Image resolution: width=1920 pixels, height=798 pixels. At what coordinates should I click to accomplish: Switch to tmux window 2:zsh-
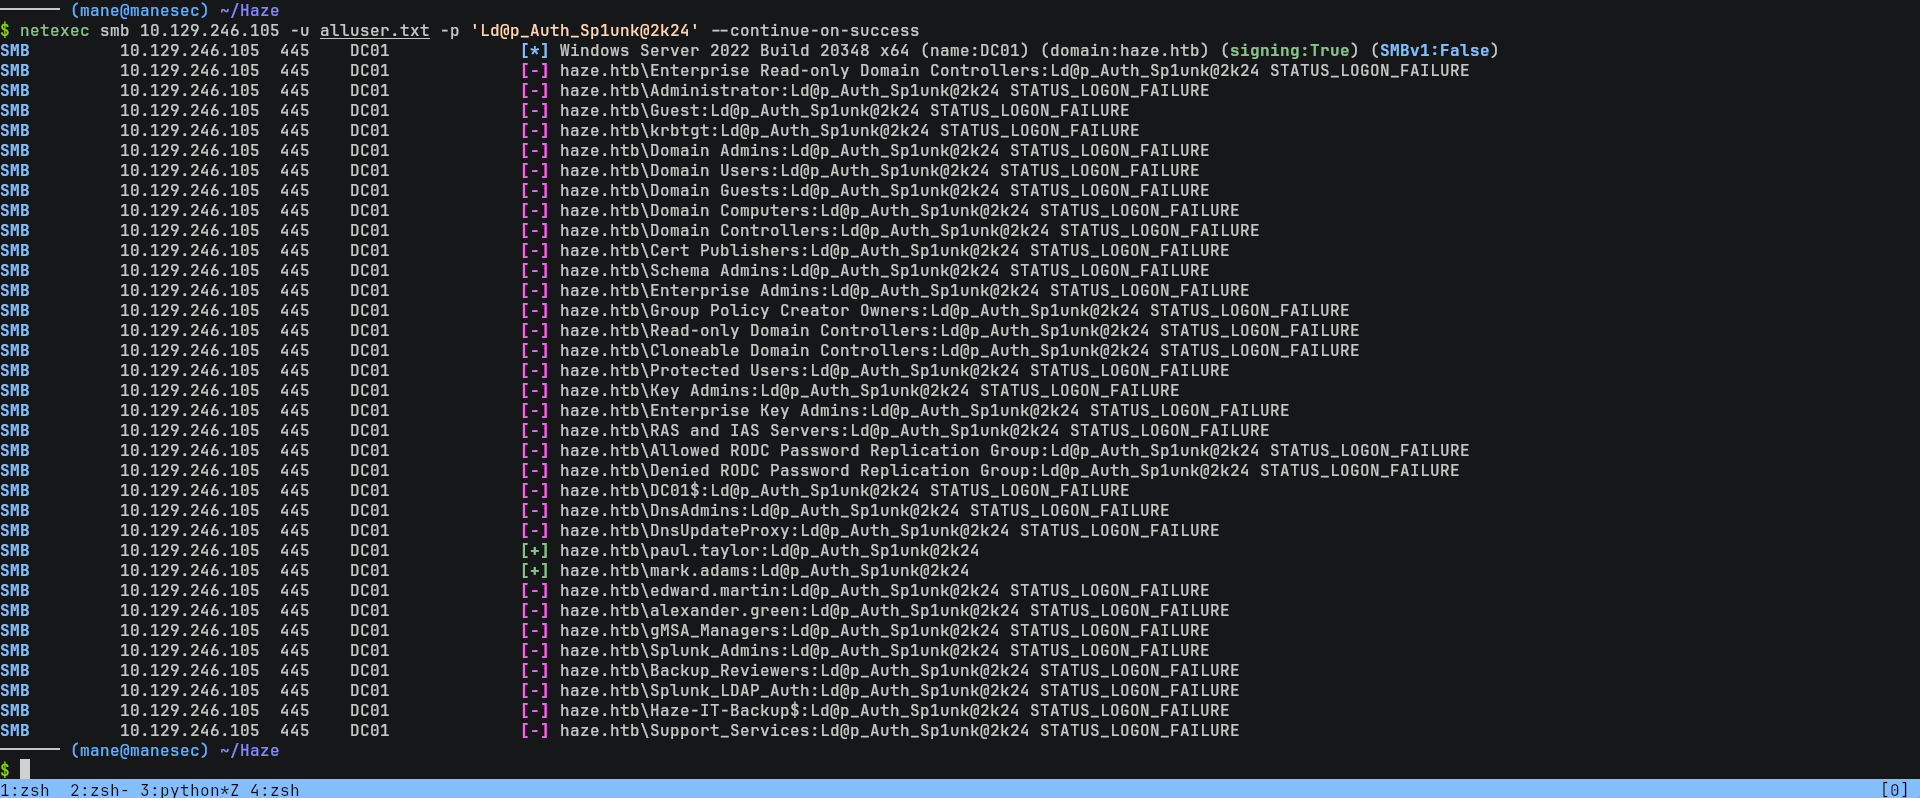coord(98,789)
